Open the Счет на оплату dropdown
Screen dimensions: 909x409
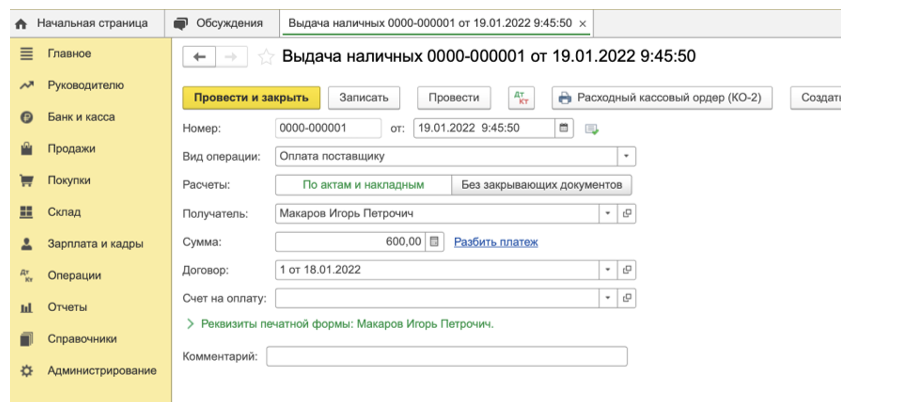coord(608,298)
